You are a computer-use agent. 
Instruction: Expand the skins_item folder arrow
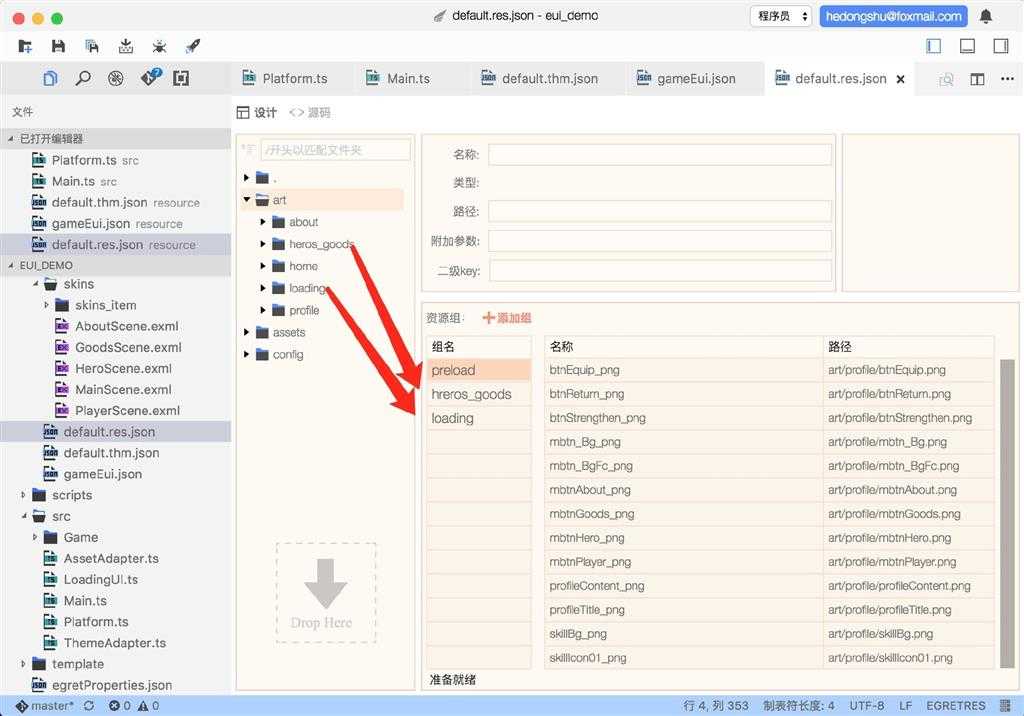46,305
